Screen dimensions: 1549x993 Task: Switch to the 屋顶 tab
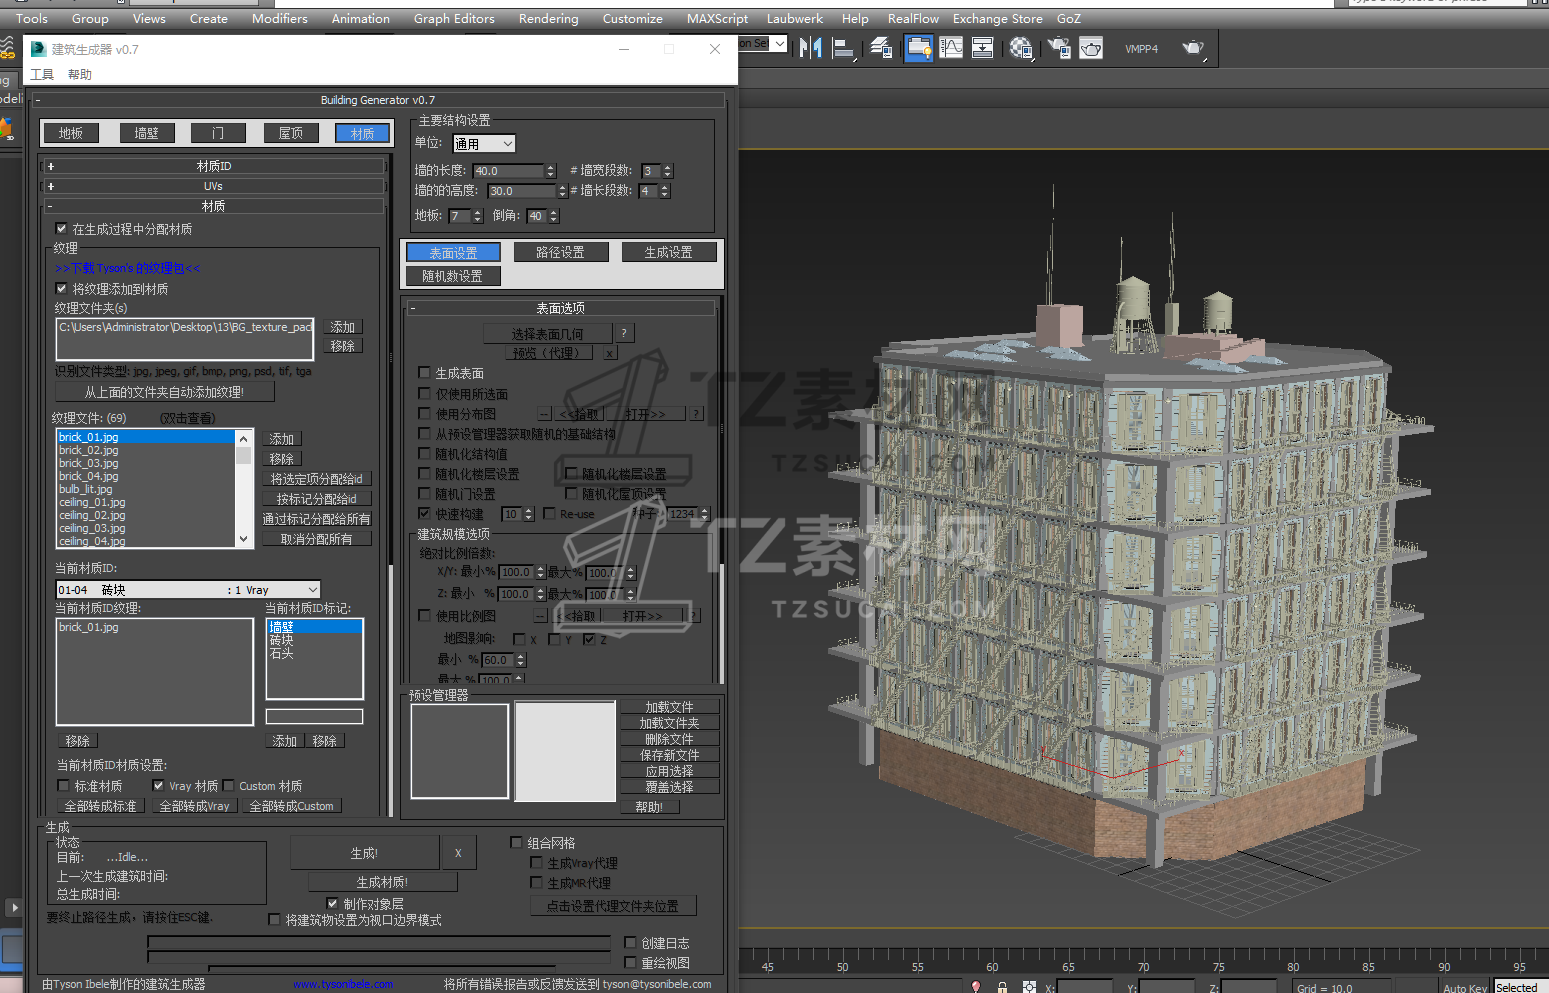[x=291, y=133]
